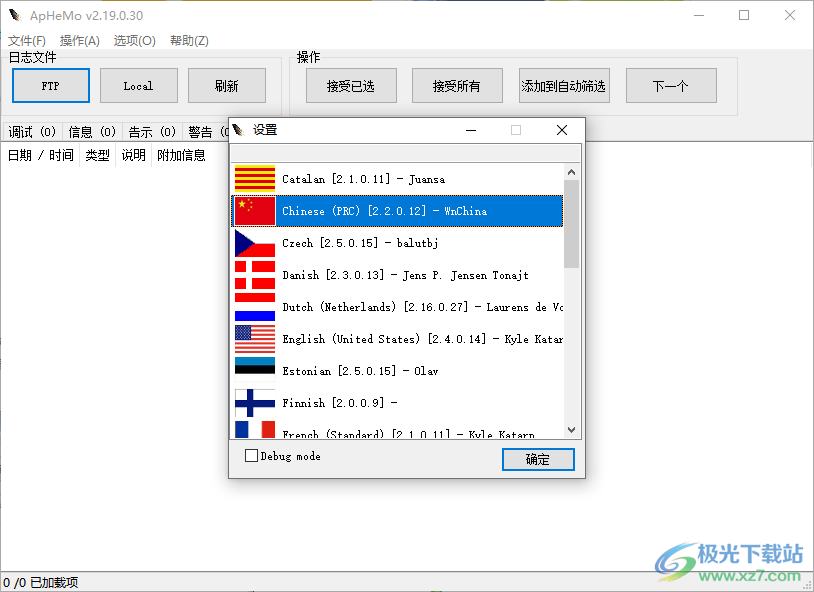Click the 刷新 refresh button
This screenshot has height=592, width=814.
tap(227, 86)
